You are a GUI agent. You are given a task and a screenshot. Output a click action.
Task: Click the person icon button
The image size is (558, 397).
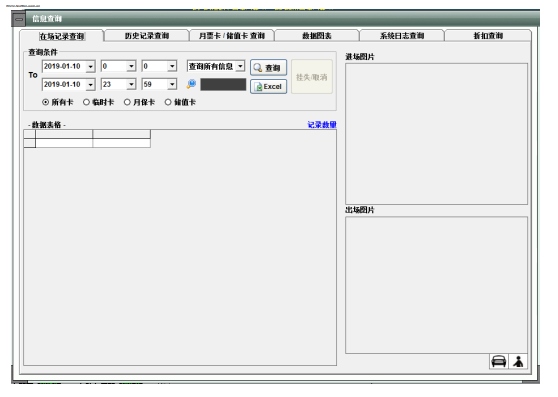tap(518, 361)
